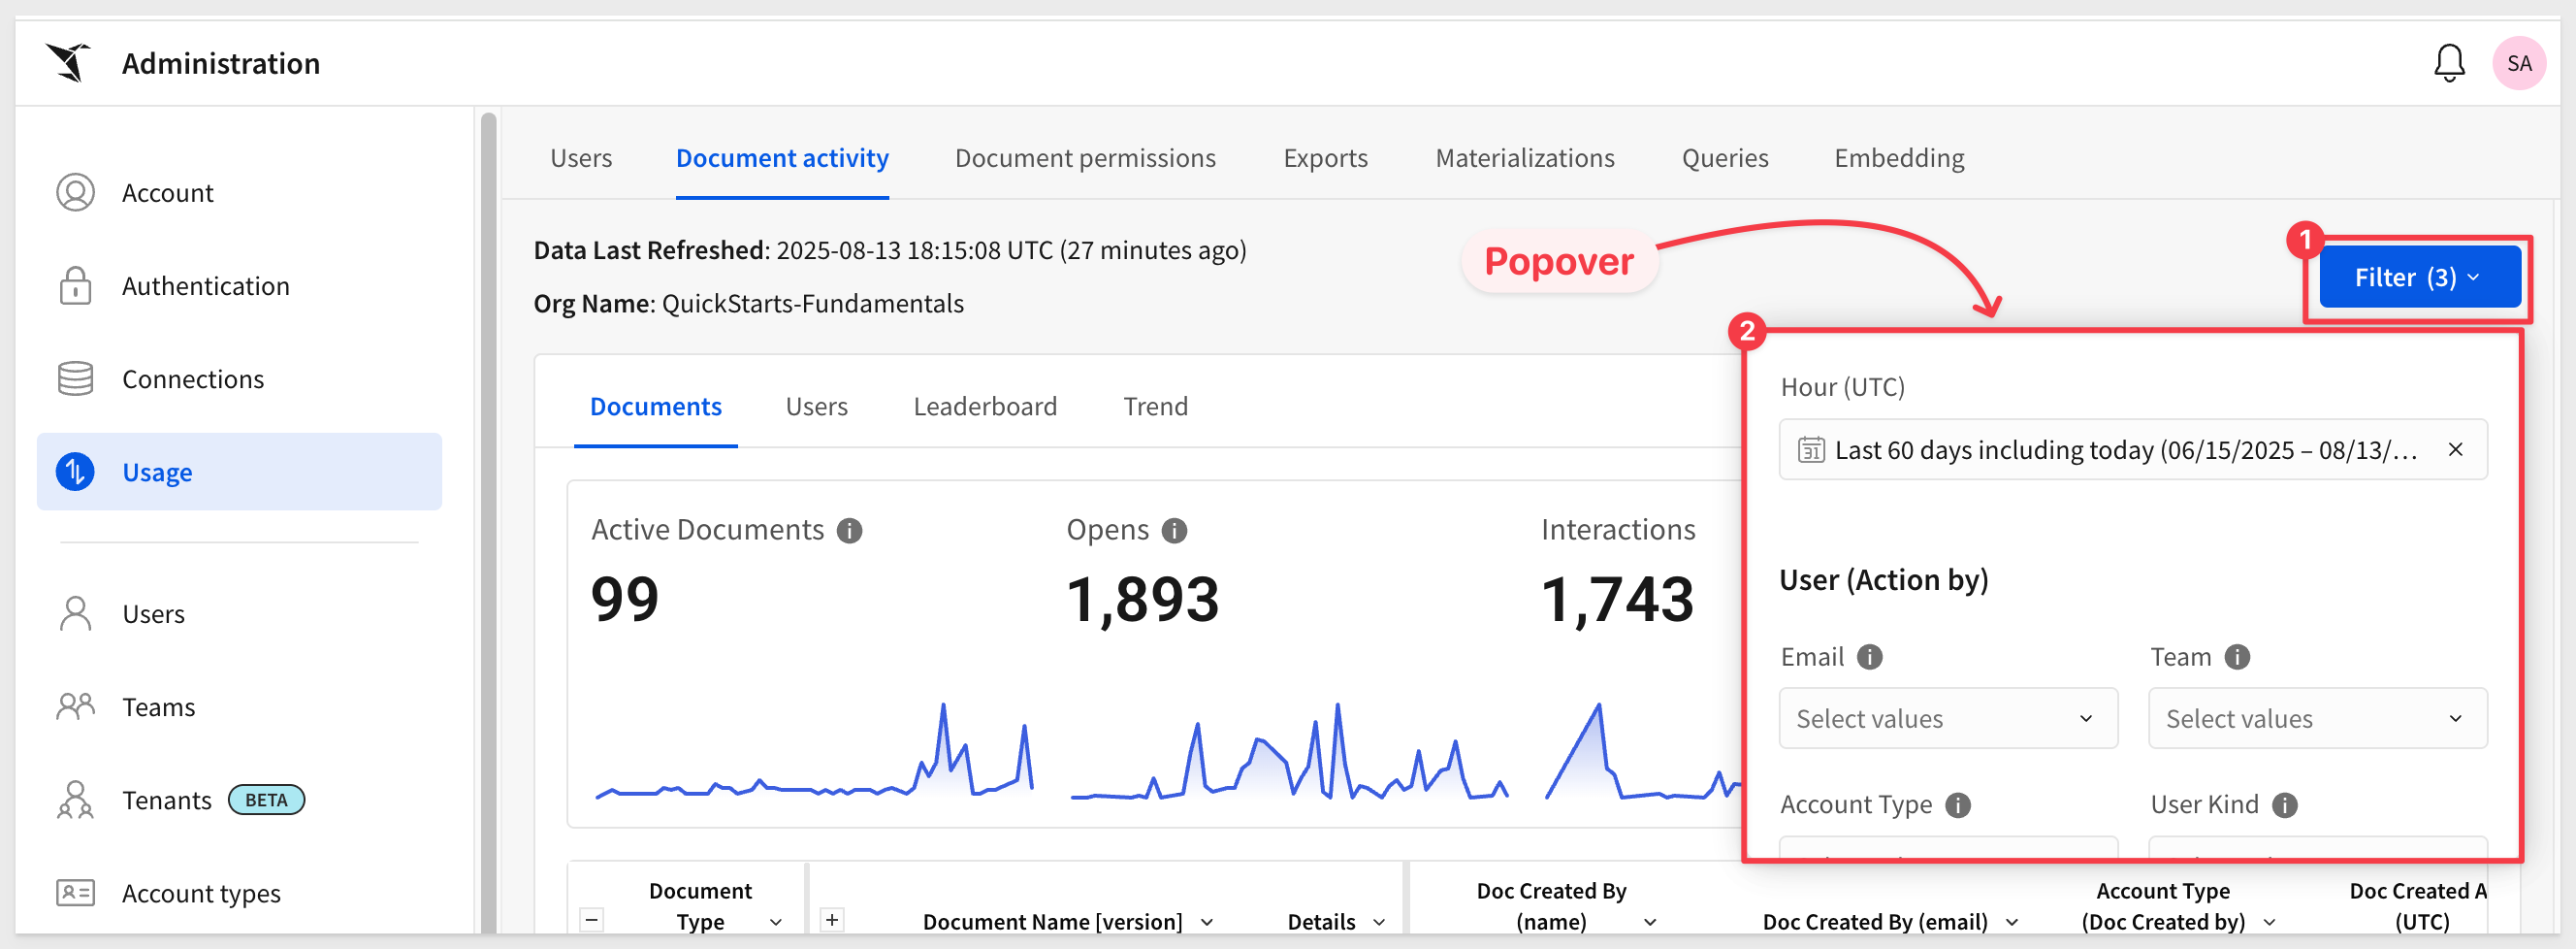2576x949 pixels.
Task: Show Opens info tooltip icon
Action: click(x=1174, y=530)
